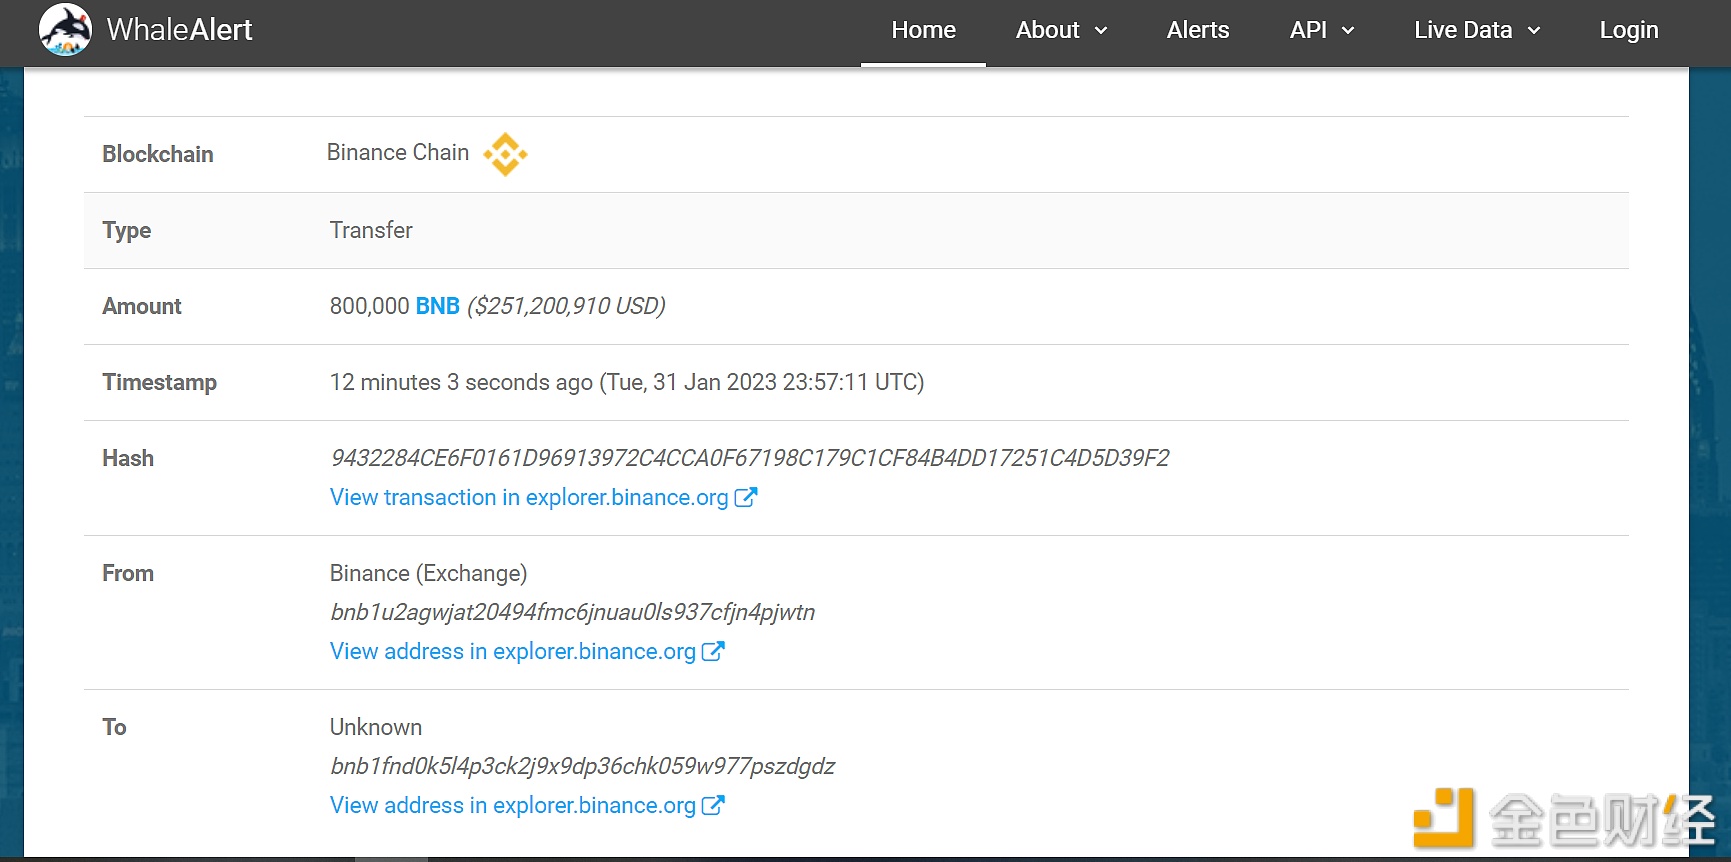Click external-link icon under the From address

(x=713, y=651)
